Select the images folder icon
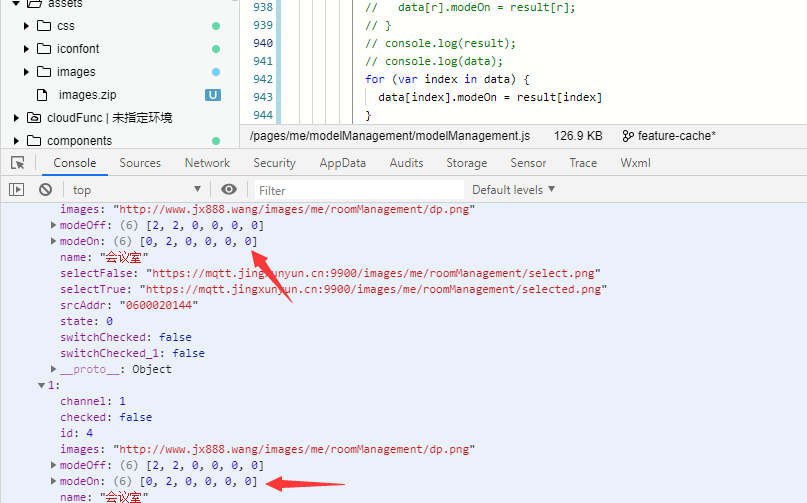 tap(44, 72)
